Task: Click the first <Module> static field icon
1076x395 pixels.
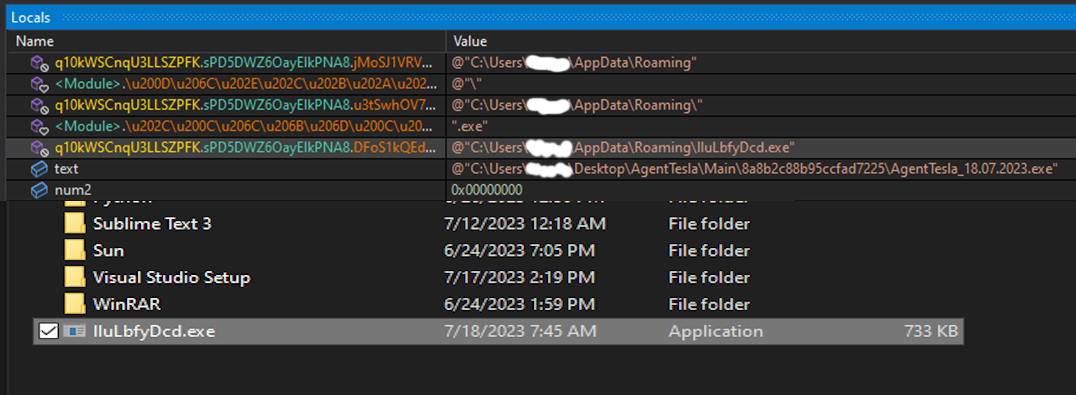Action: coord(37,84)
